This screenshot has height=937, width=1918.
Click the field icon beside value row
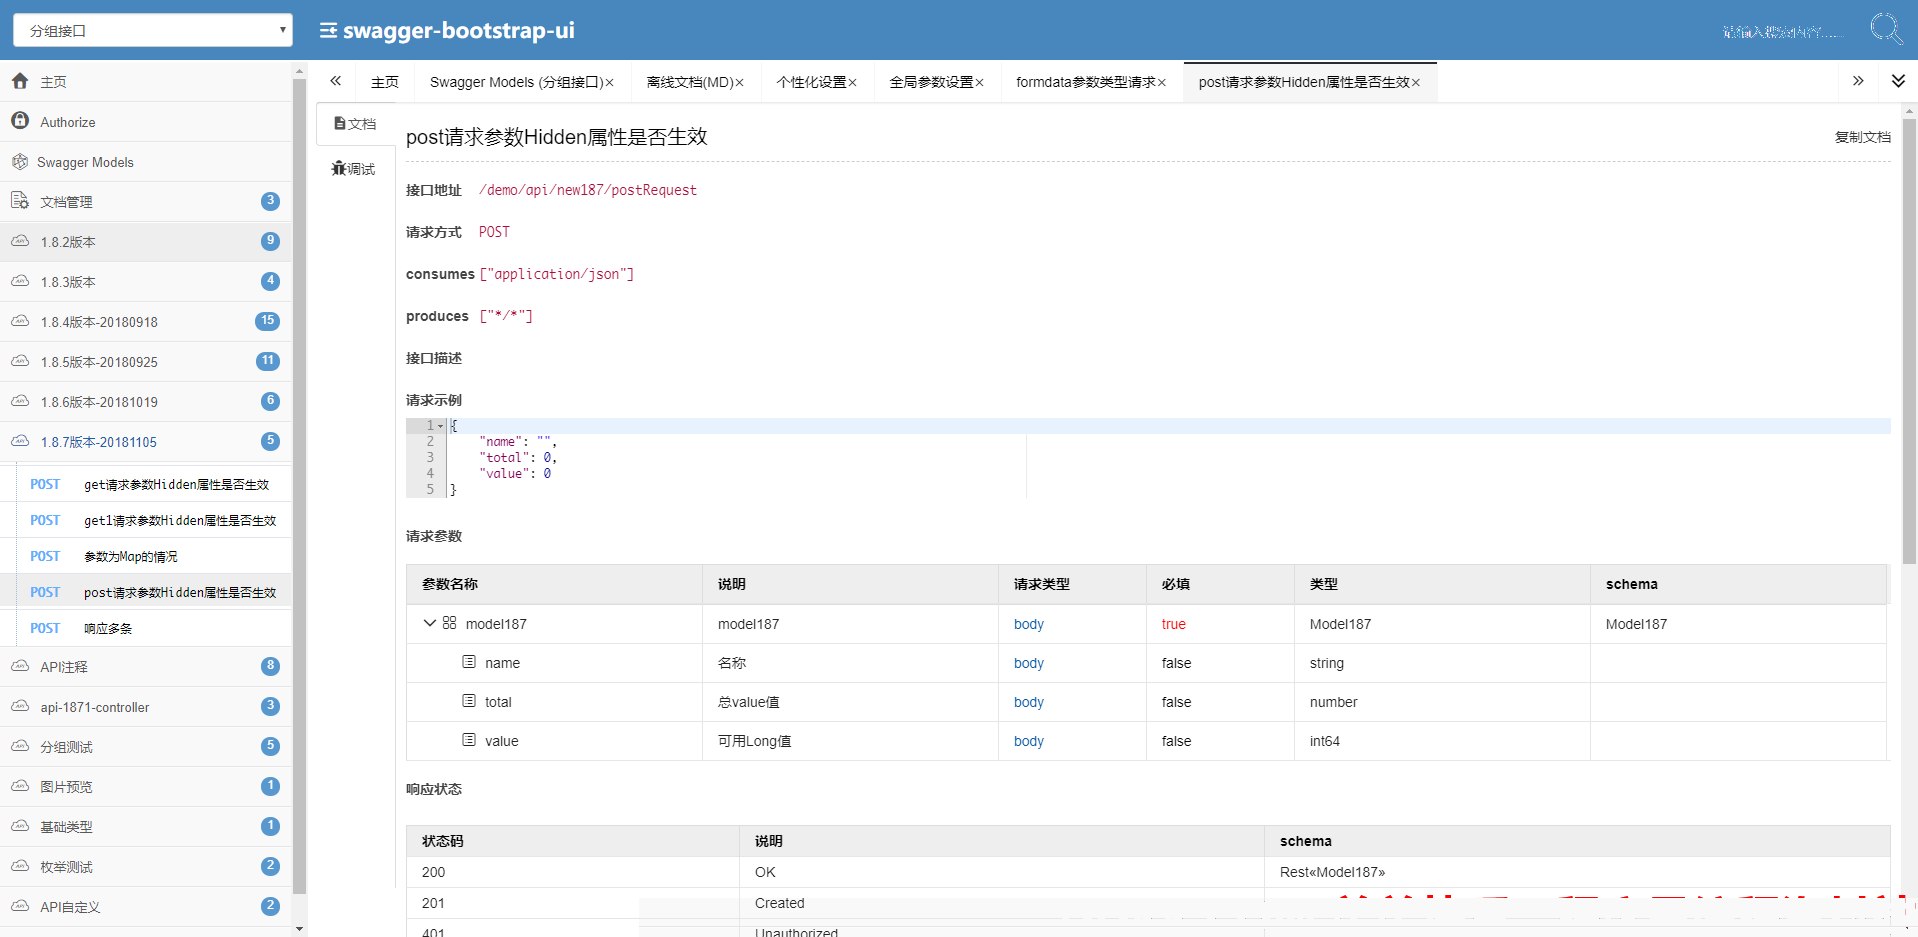469,739
